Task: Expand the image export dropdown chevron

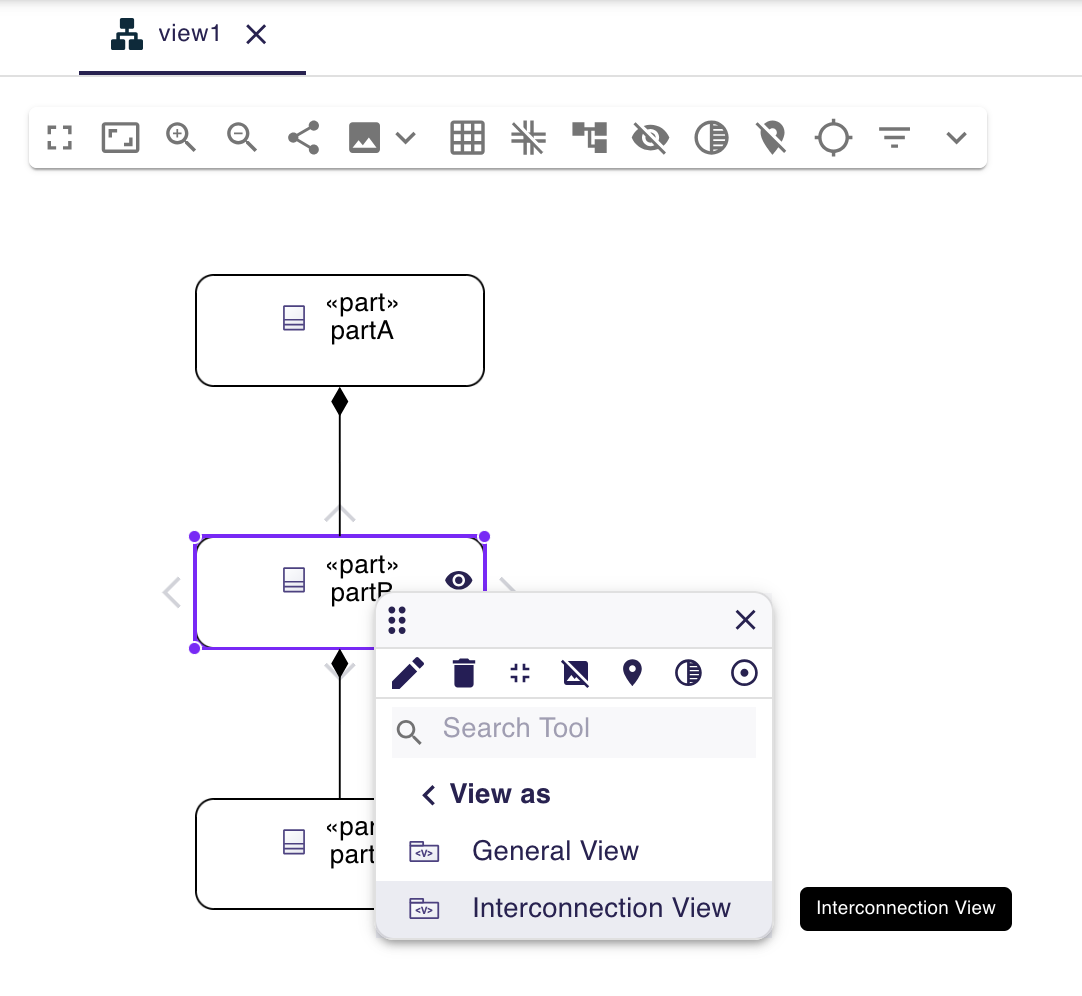Action: 406,137
